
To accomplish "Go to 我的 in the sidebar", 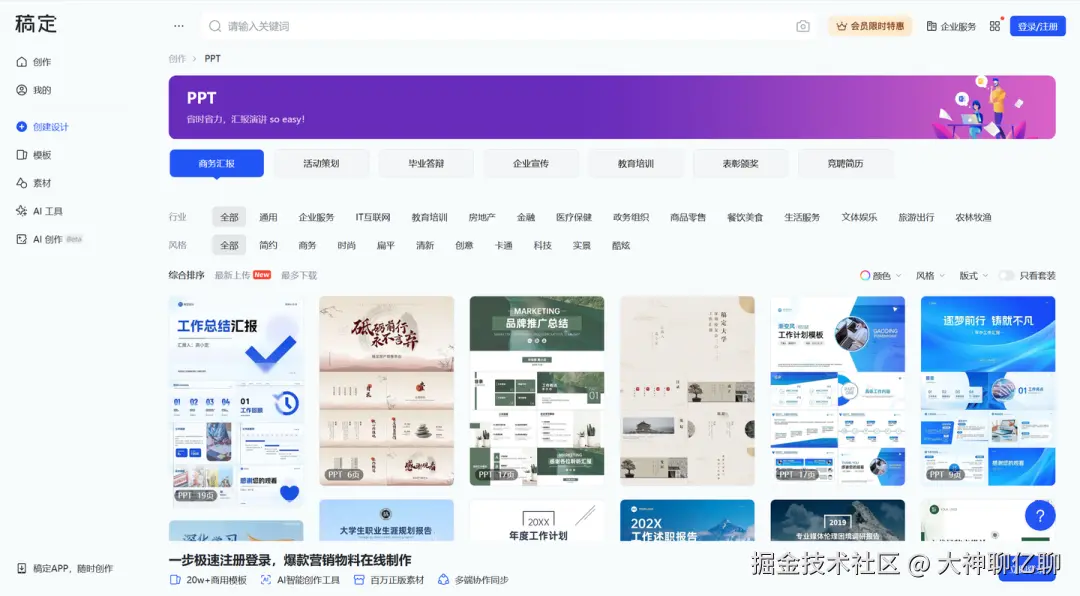I will (36, 89).
